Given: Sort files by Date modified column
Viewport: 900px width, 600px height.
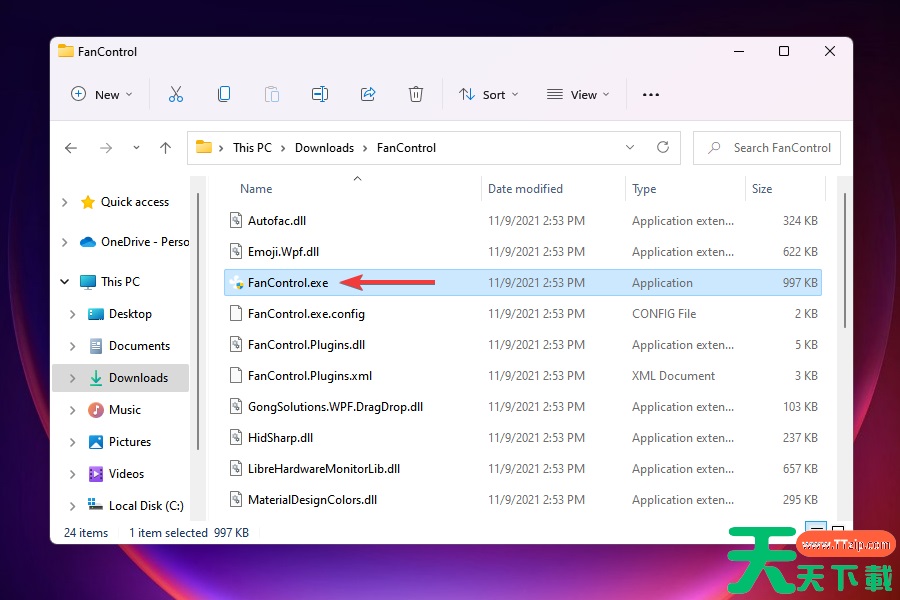Looking at the screenshot, I should tap(525, 188).
